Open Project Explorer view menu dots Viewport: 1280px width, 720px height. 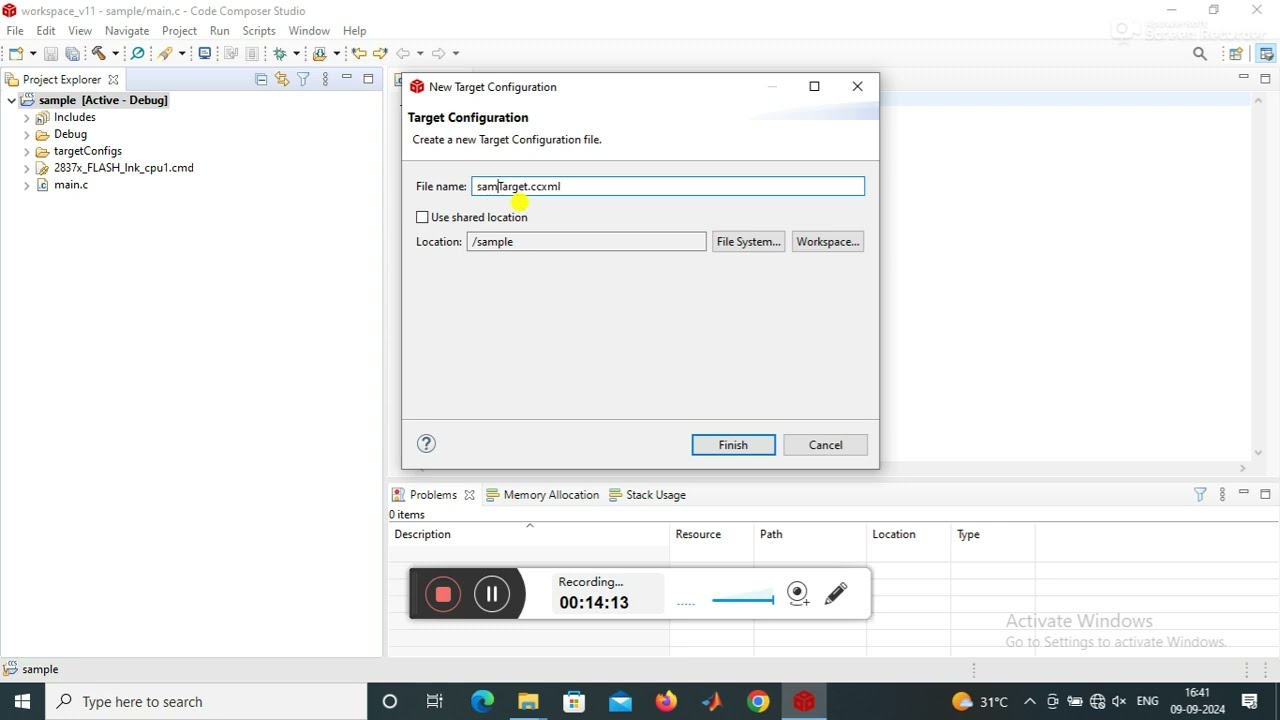click(x=325, y=79)
